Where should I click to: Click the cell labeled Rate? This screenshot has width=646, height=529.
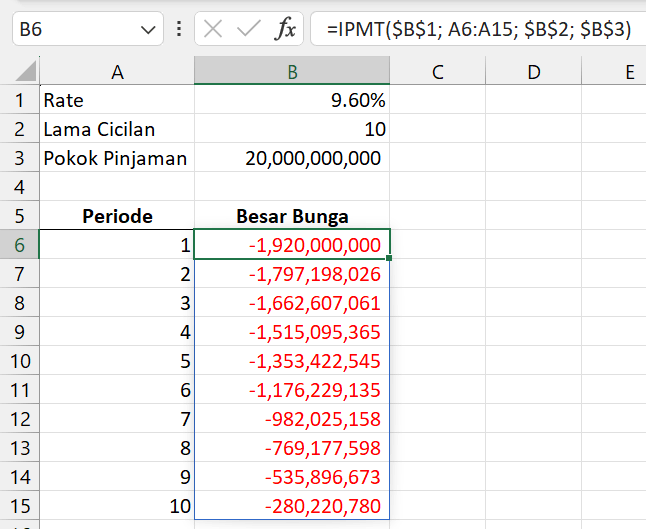[117, 100]
